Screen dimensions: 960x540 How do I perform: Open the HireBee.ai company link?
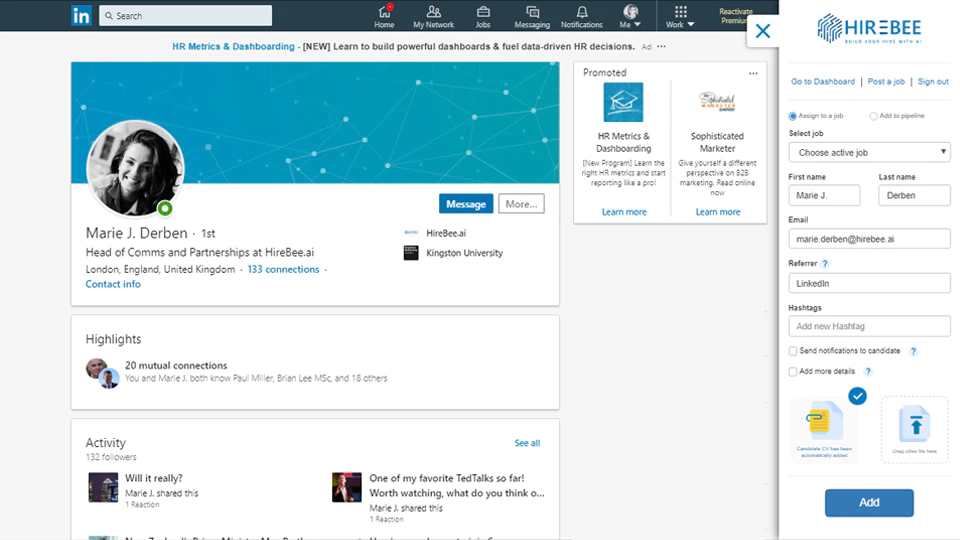446,233
